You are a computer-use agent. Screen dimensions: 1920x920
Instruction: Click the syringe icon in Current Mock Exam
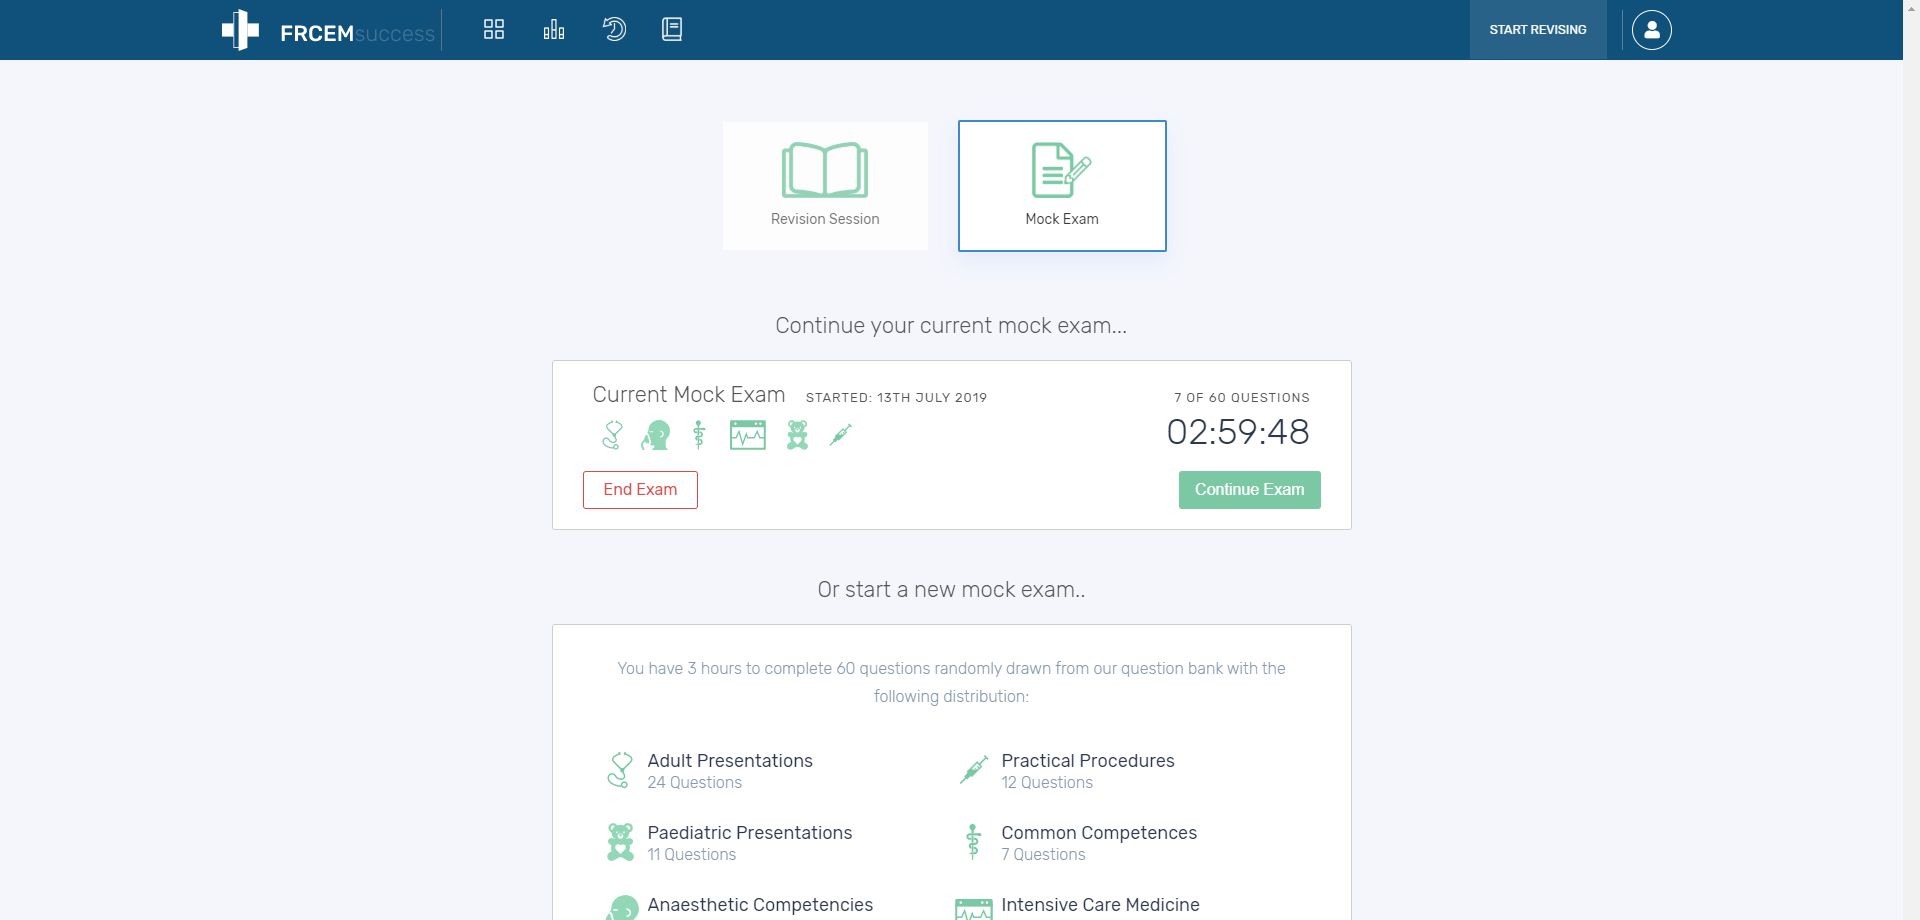841,435
